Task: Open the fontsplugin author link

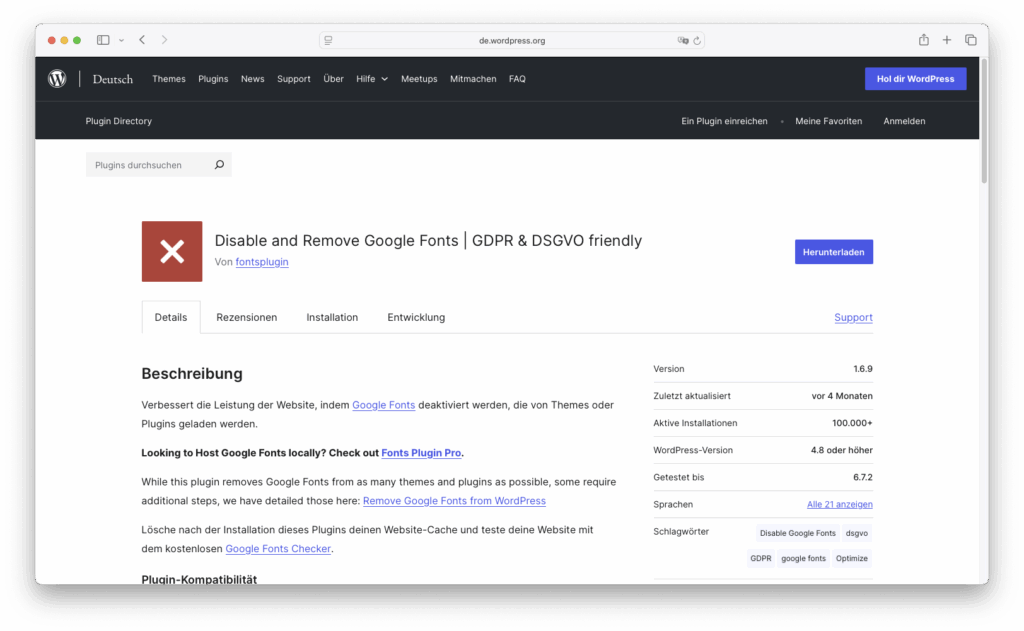Action: (x=262, y=262)
